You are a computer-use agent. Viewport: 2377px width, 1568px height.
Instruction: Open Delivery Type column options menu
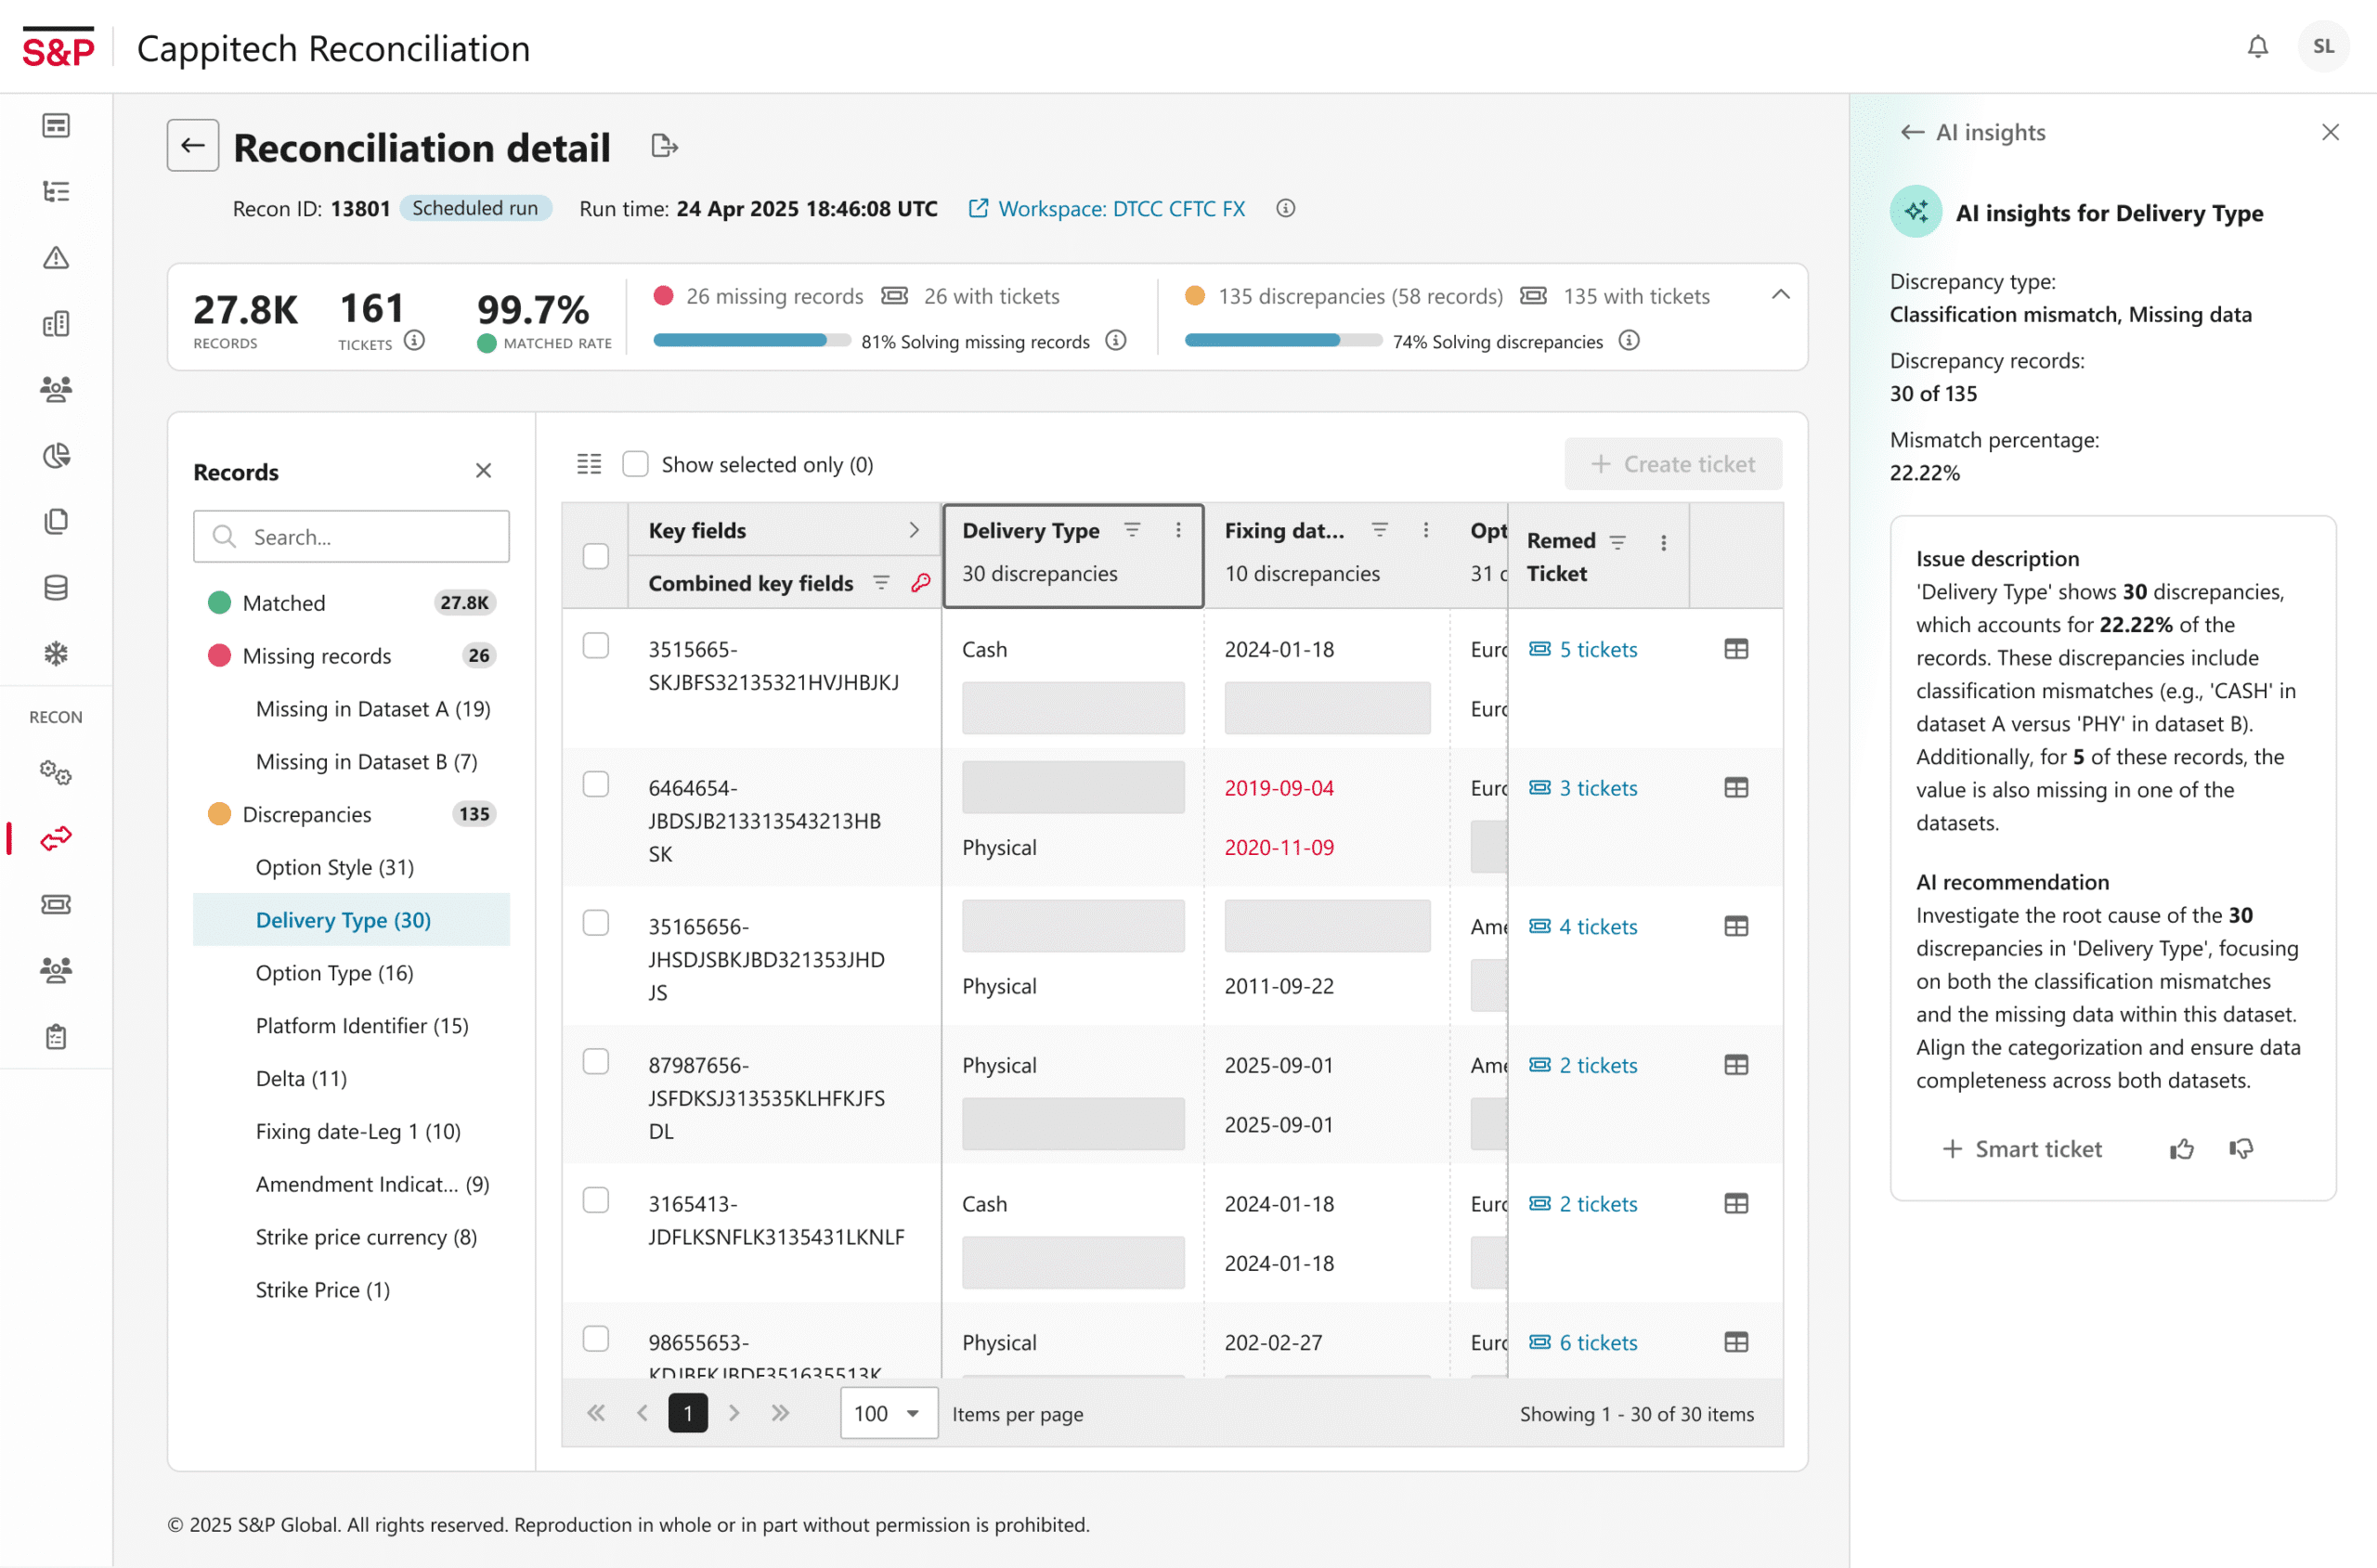pos(1178,530)
